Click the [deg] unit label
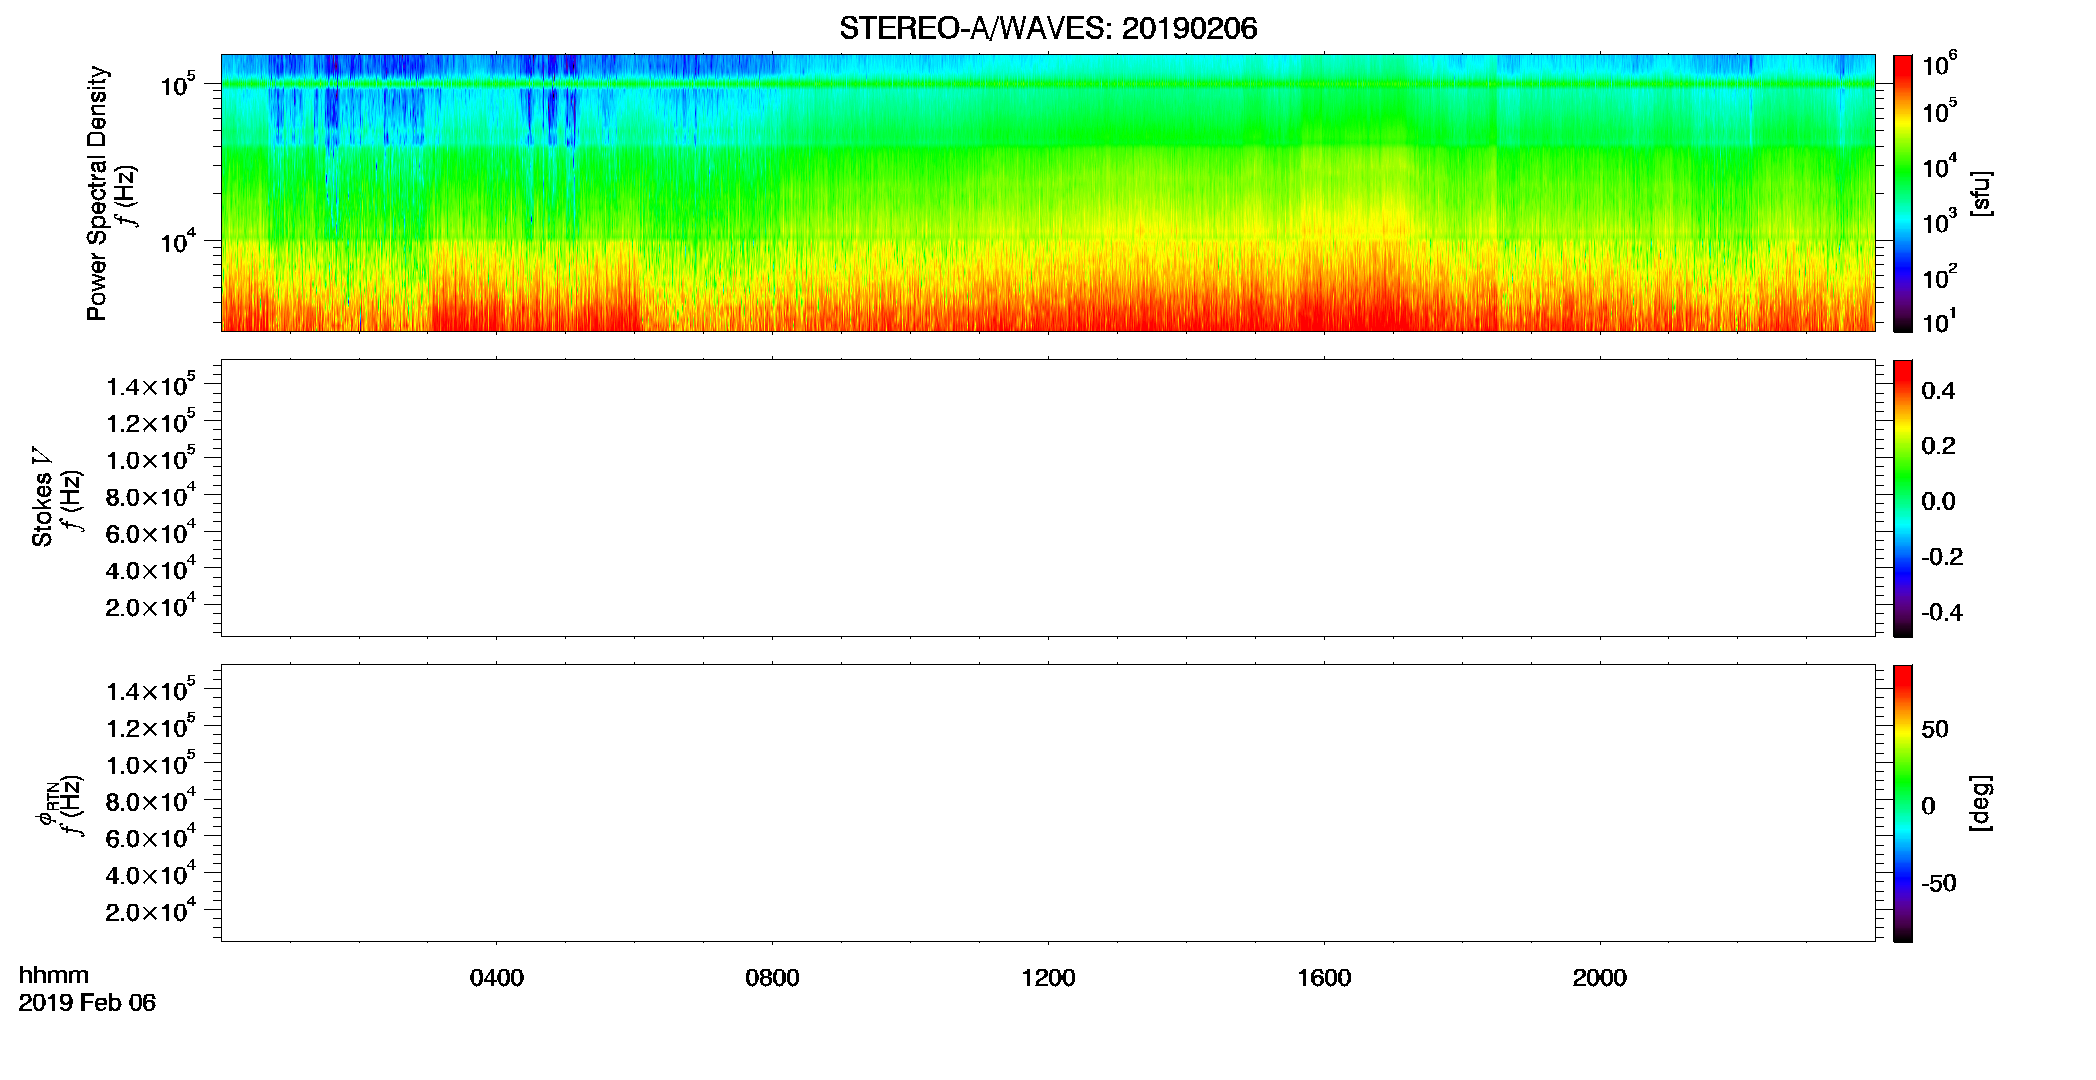Screen dimensions: 2096x1080 tap(1979, 803)
